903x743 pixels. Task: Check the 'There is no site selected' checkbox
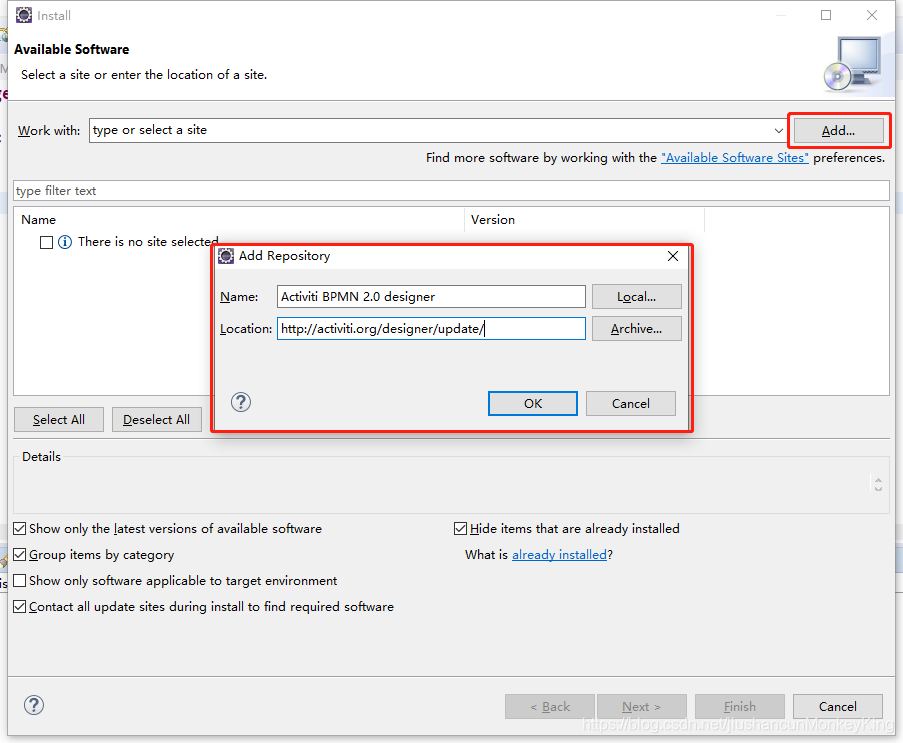tap(47, 242)
